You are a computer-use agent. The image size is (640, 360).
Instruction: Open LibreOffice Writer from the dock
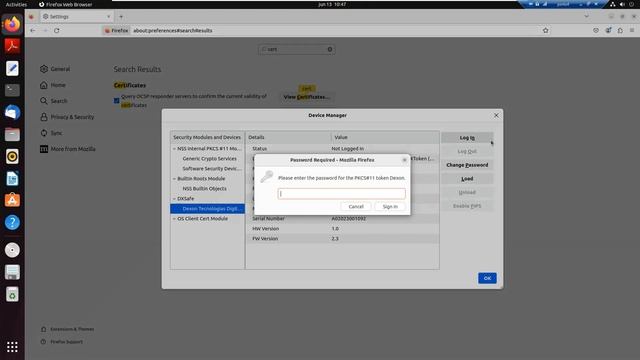[12, 178]
